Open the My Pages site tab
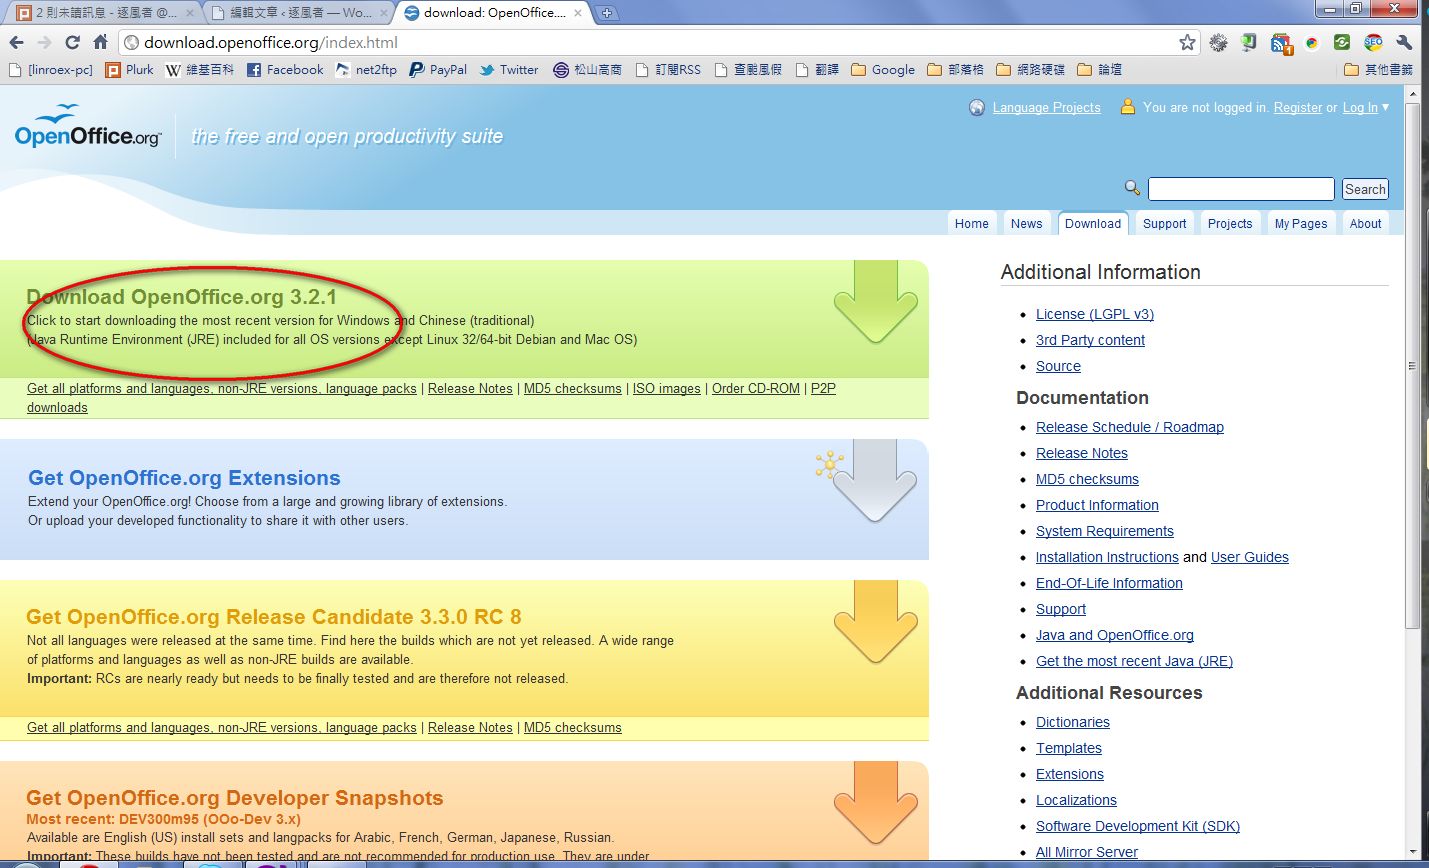The width and height of the screenshot is (1429, 868). point(1301,224)
